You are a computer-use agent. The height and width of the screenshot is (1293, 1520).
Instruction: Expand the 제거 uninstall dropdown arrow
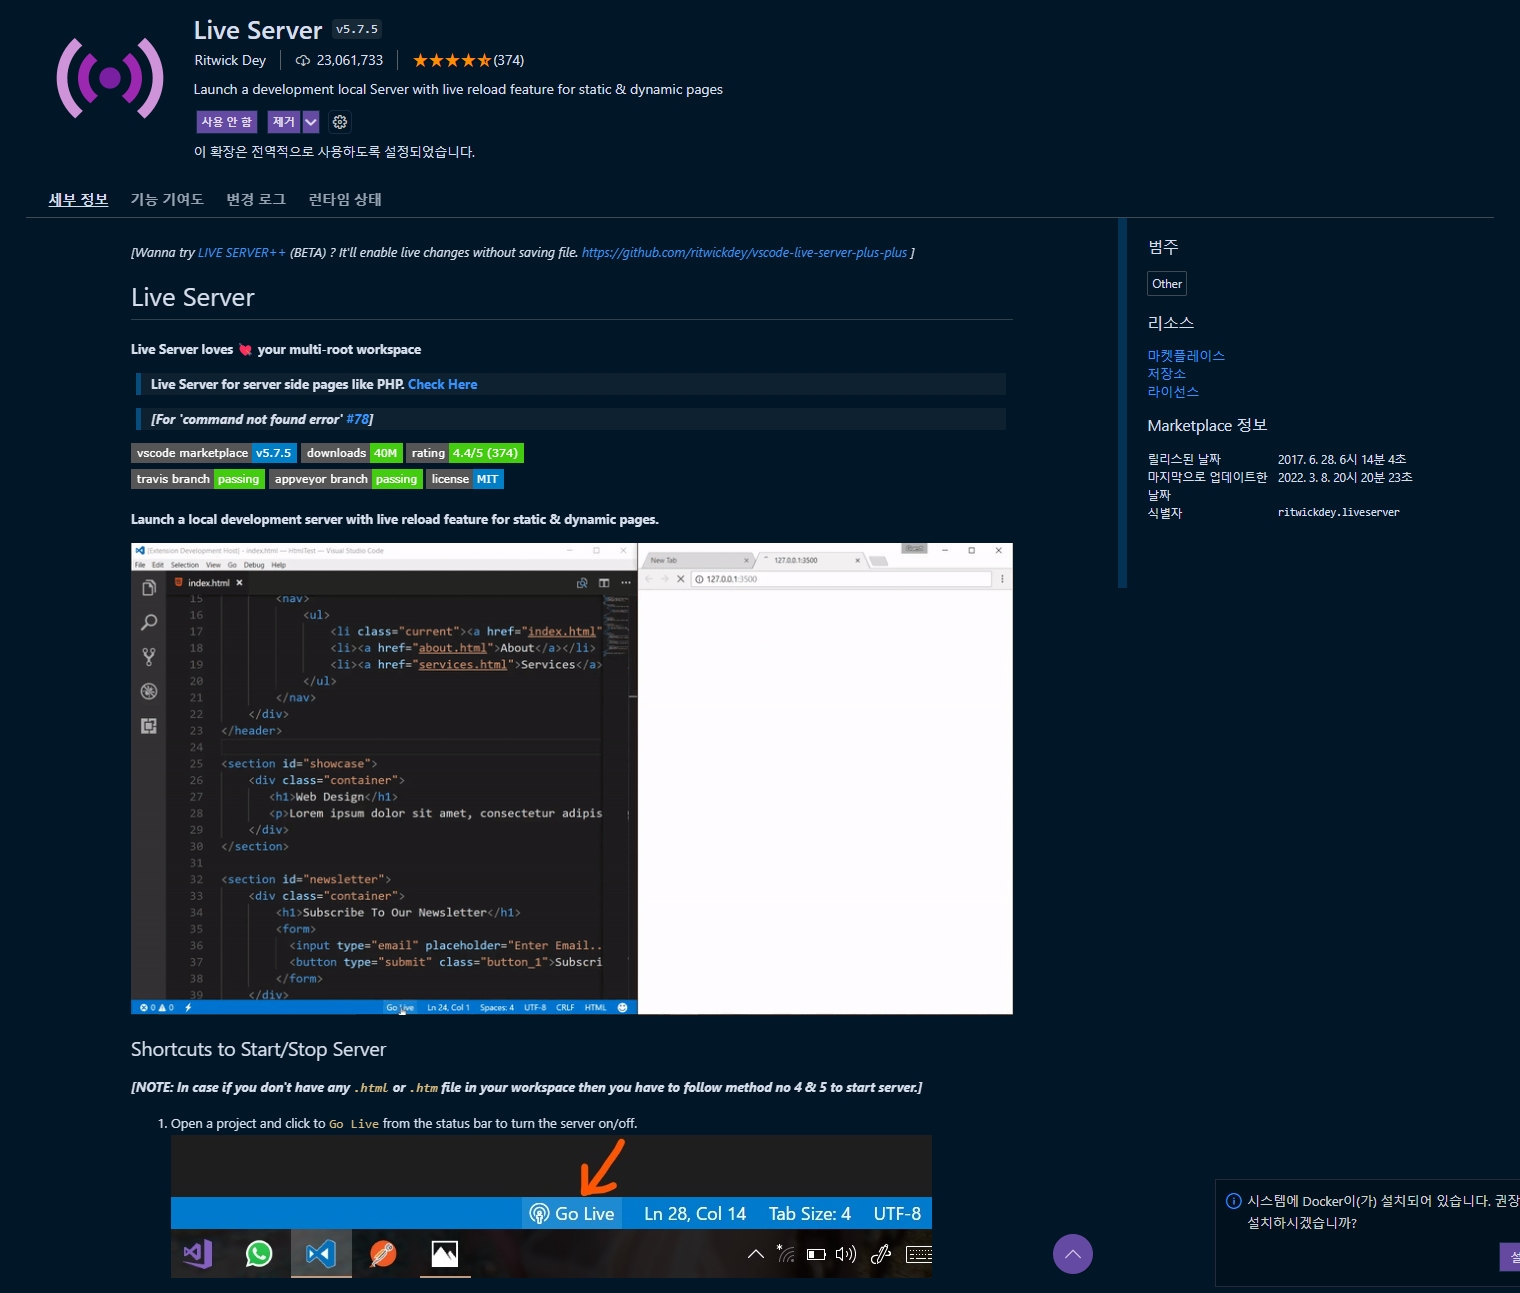[x=311, y=122]
